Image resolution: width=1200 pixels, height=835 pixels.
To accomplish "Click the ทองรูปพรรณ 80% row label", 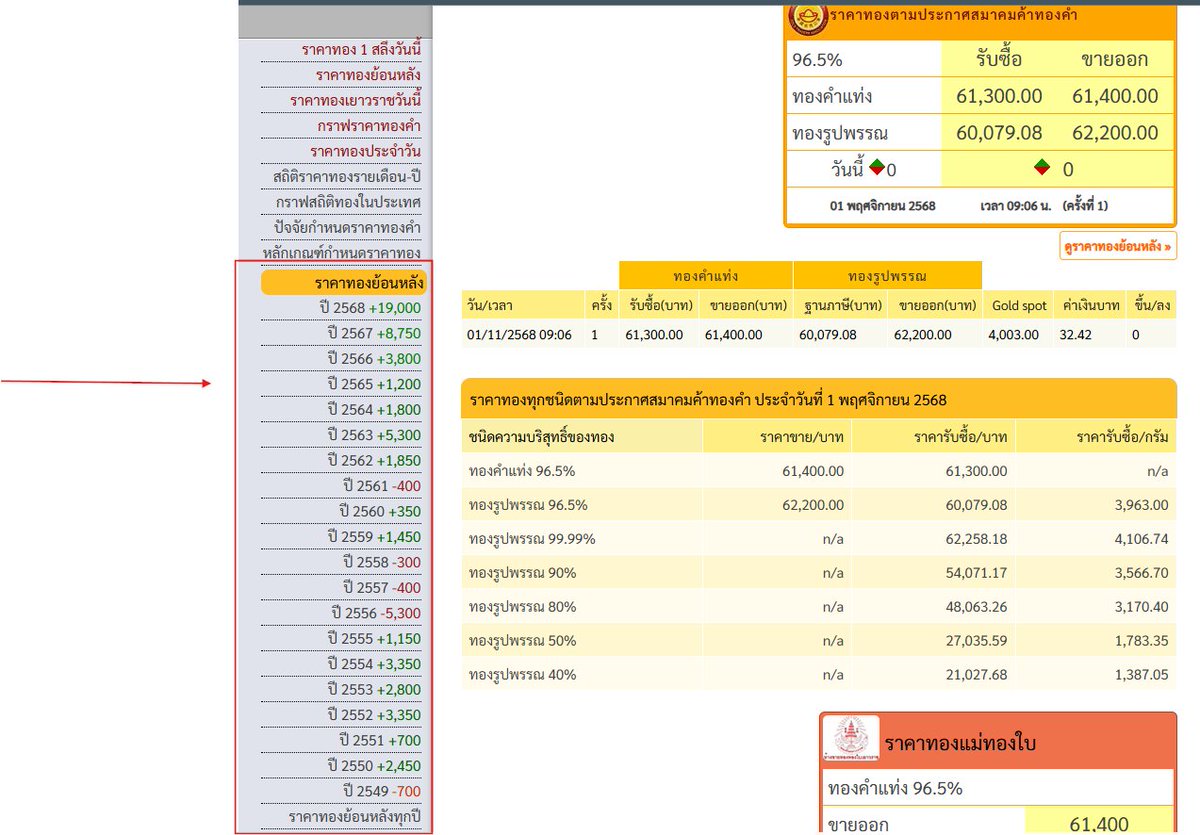I will (x=522, y=607).
